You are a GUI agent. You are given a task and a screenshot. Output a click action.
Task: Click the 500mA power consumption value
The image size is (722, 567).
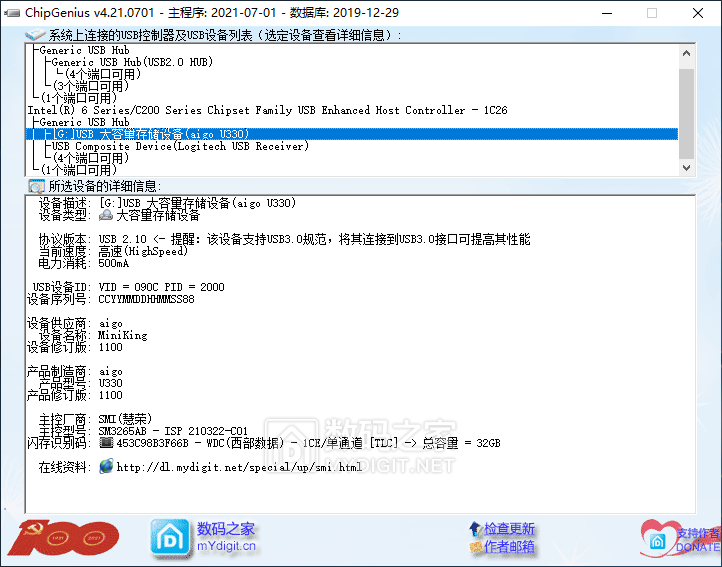pos(113,263)
